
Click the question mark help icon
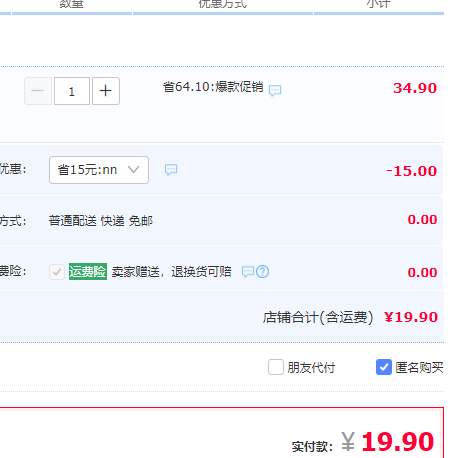point(263,272)
